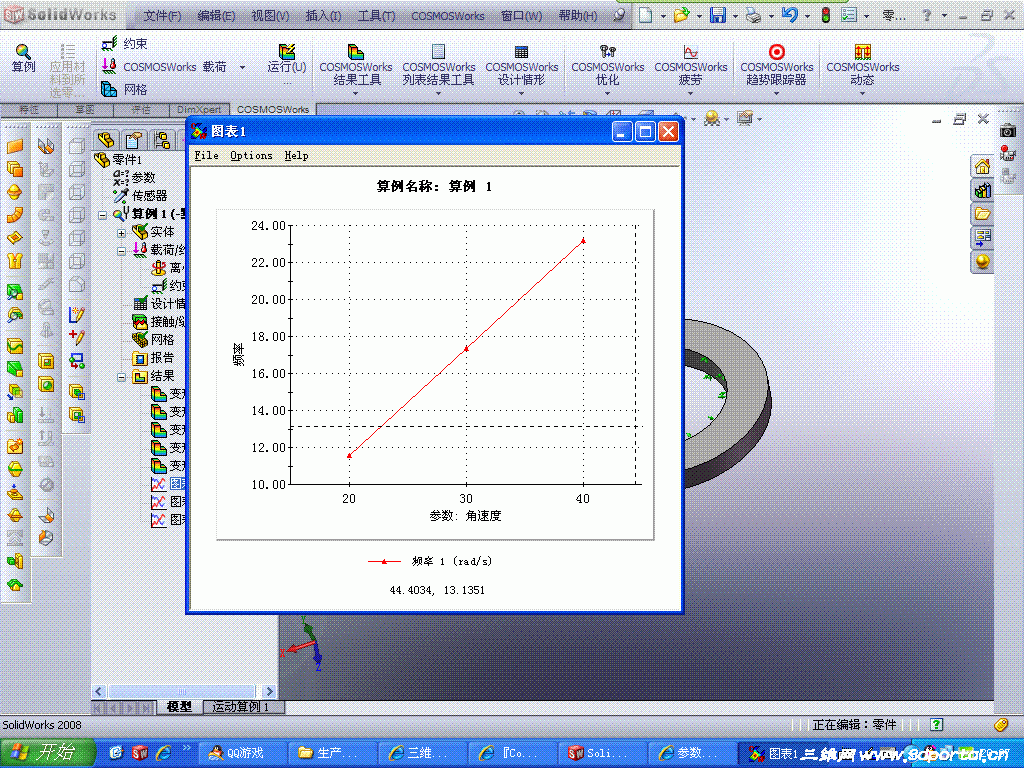Viewport: 1024px width, 768px height.
Task: Click the 算例 (Study) icon in the COSMOSWorks toolbar
Action: click(23, 52)
